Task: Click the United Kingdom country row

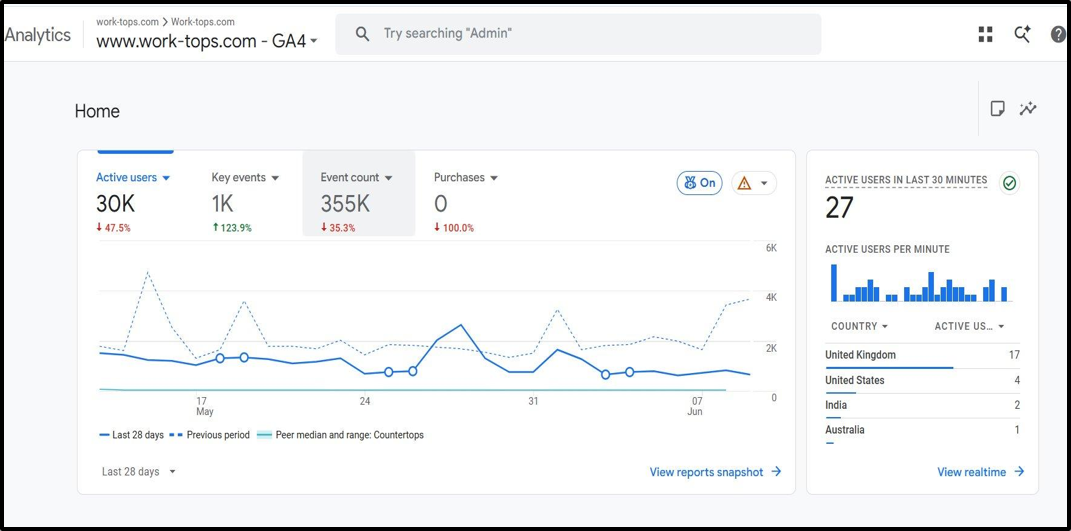Action: [922, 355]
